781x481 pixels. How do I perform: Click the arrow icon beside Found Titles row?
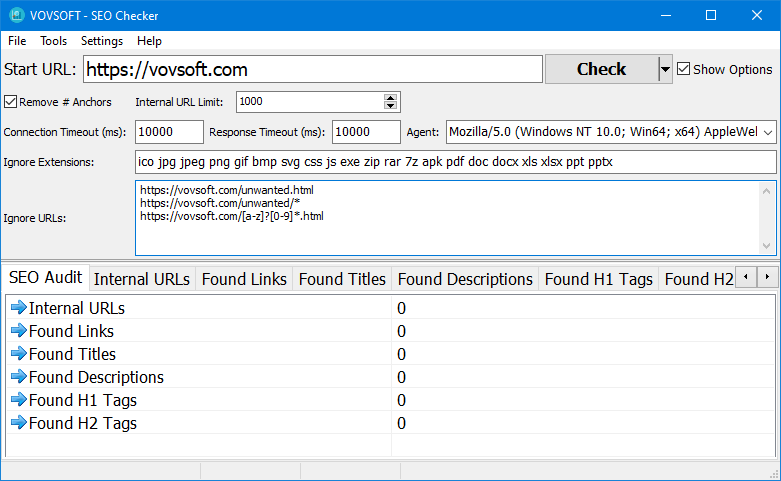click(x=18, y=354)
